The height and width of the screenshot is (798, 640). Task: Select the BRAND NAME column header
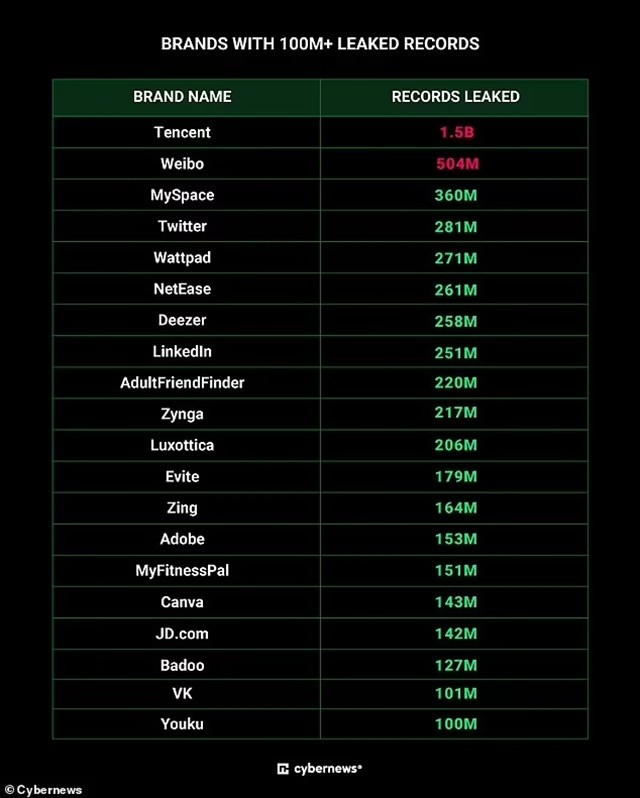182,97
